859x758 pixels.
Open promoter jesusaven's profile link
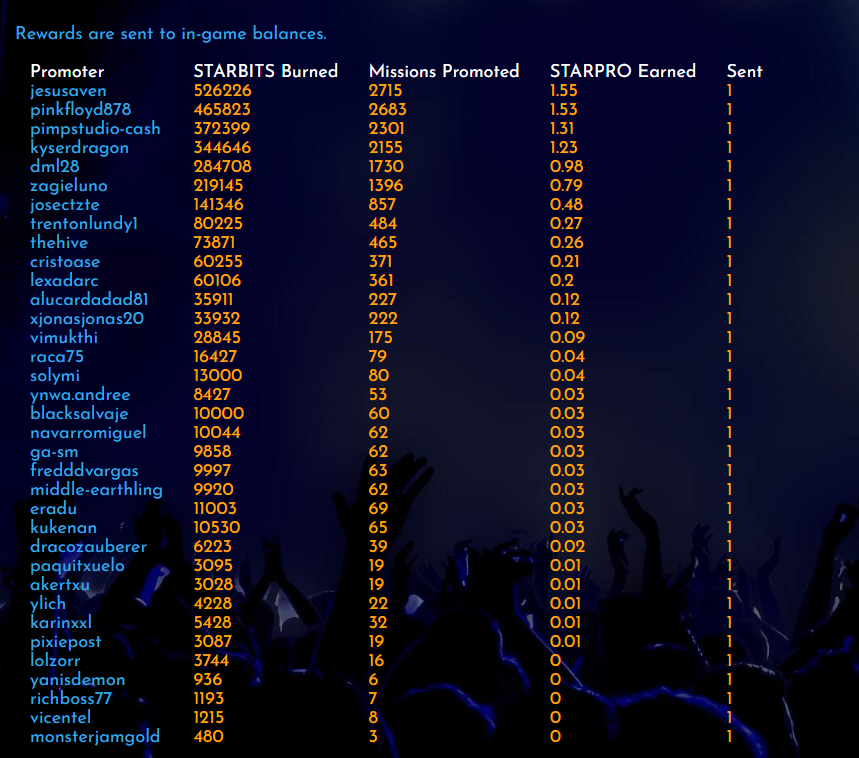(x=68, y=91)
